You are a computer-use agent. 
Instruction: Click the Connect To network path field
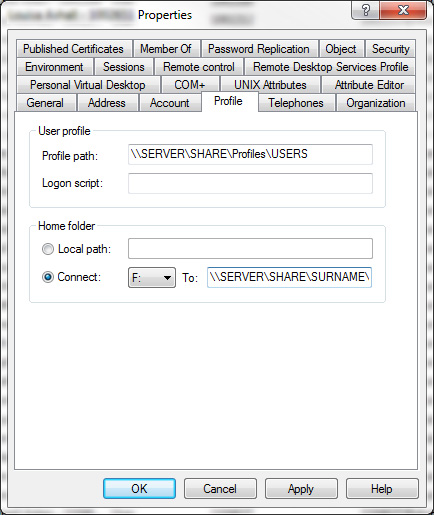coord(289,277)
